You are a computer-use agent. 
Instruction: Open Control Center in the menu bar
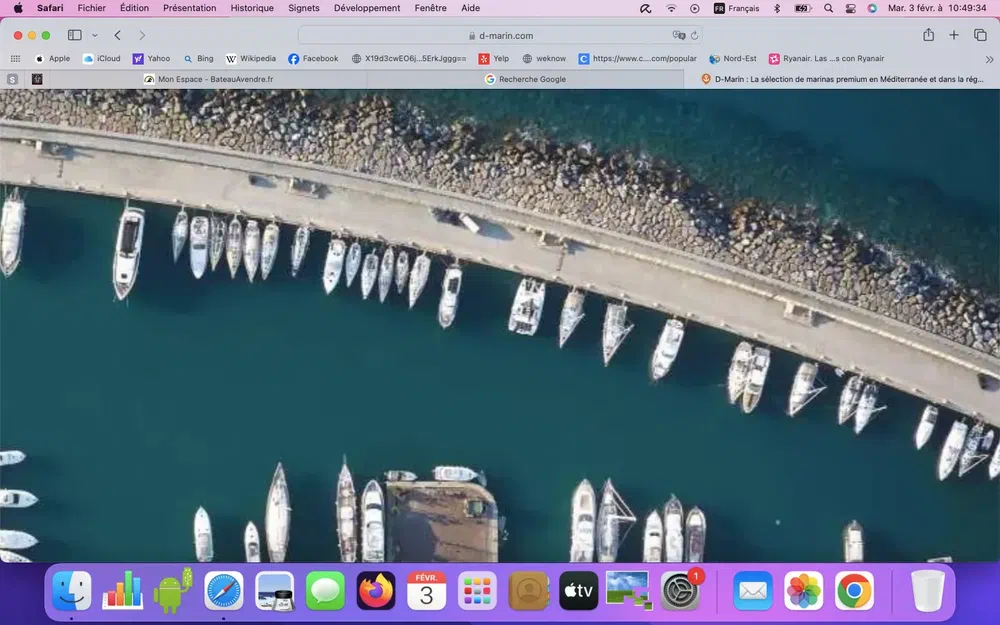tap(850, 8)
